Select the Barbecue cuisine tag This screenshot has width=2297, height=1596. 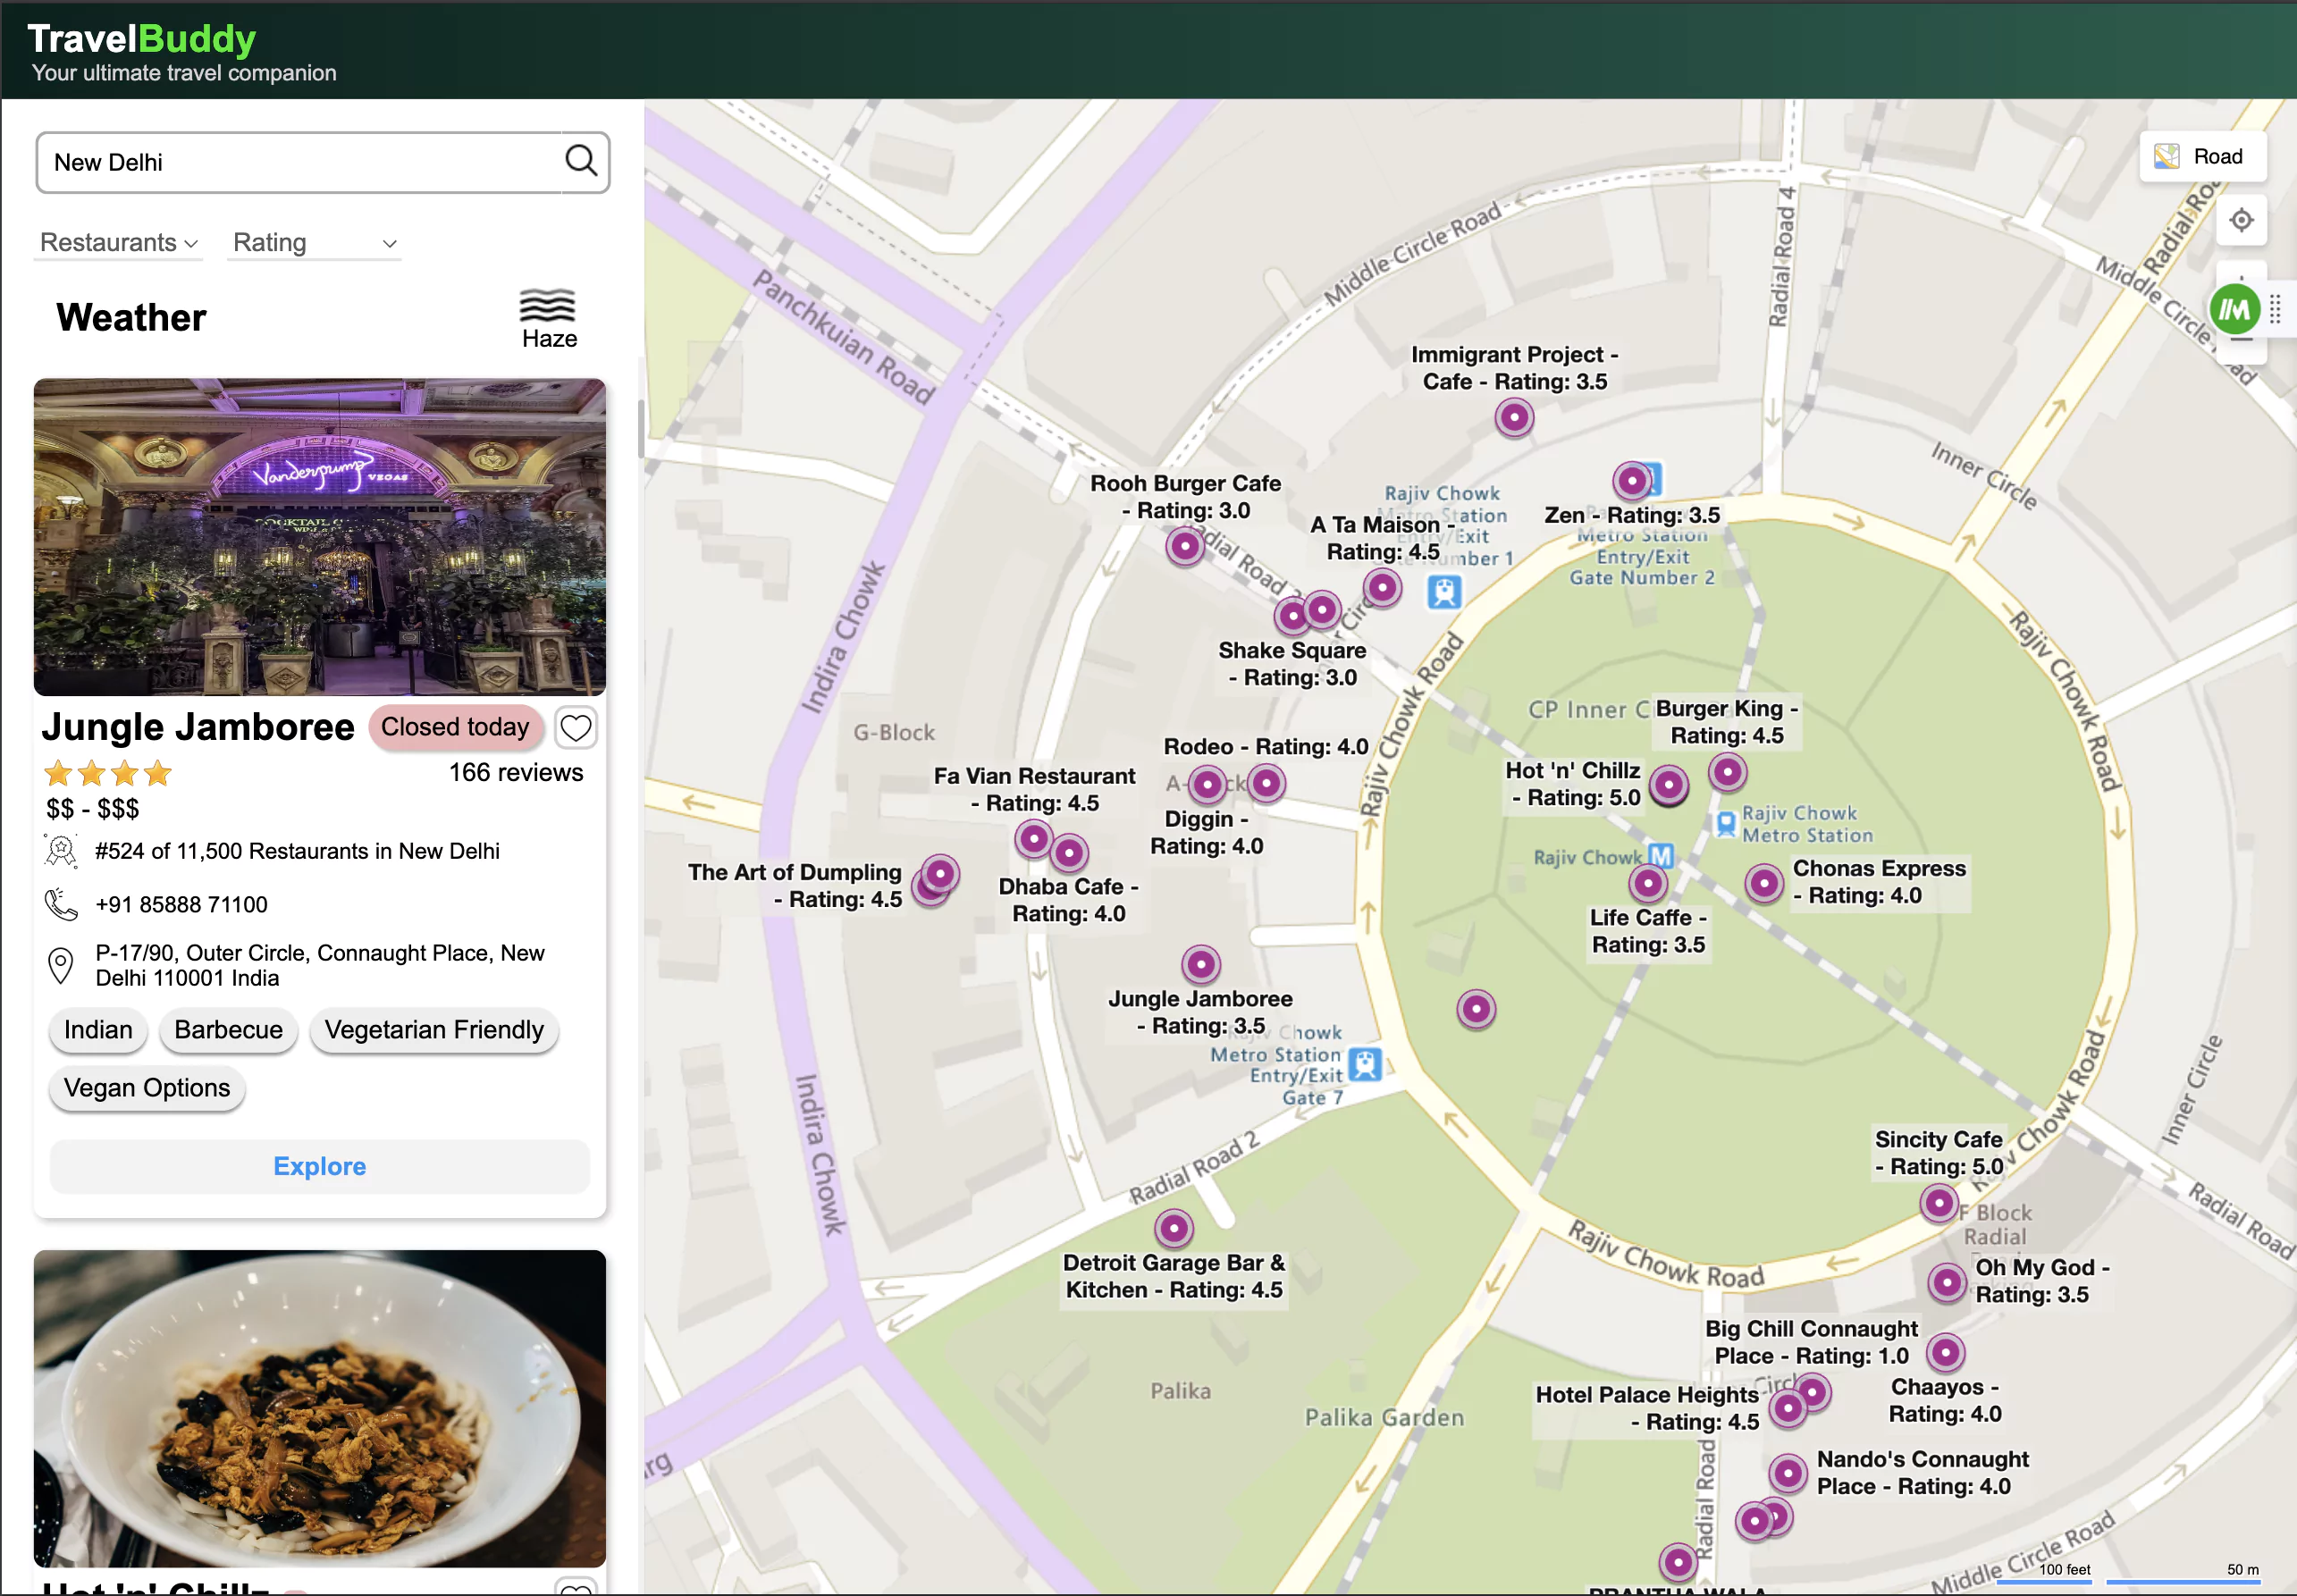228,1030
